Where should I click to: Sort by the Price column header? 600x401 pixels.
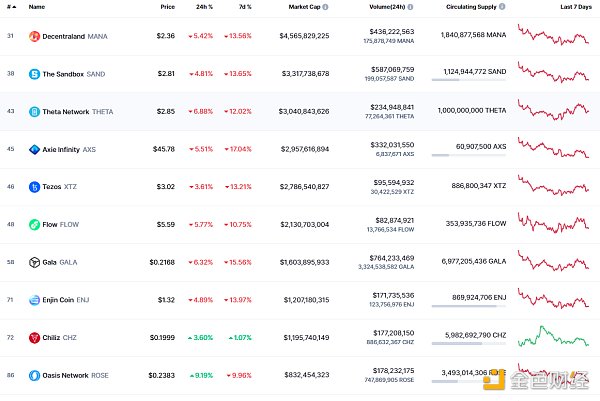[168, 7]
